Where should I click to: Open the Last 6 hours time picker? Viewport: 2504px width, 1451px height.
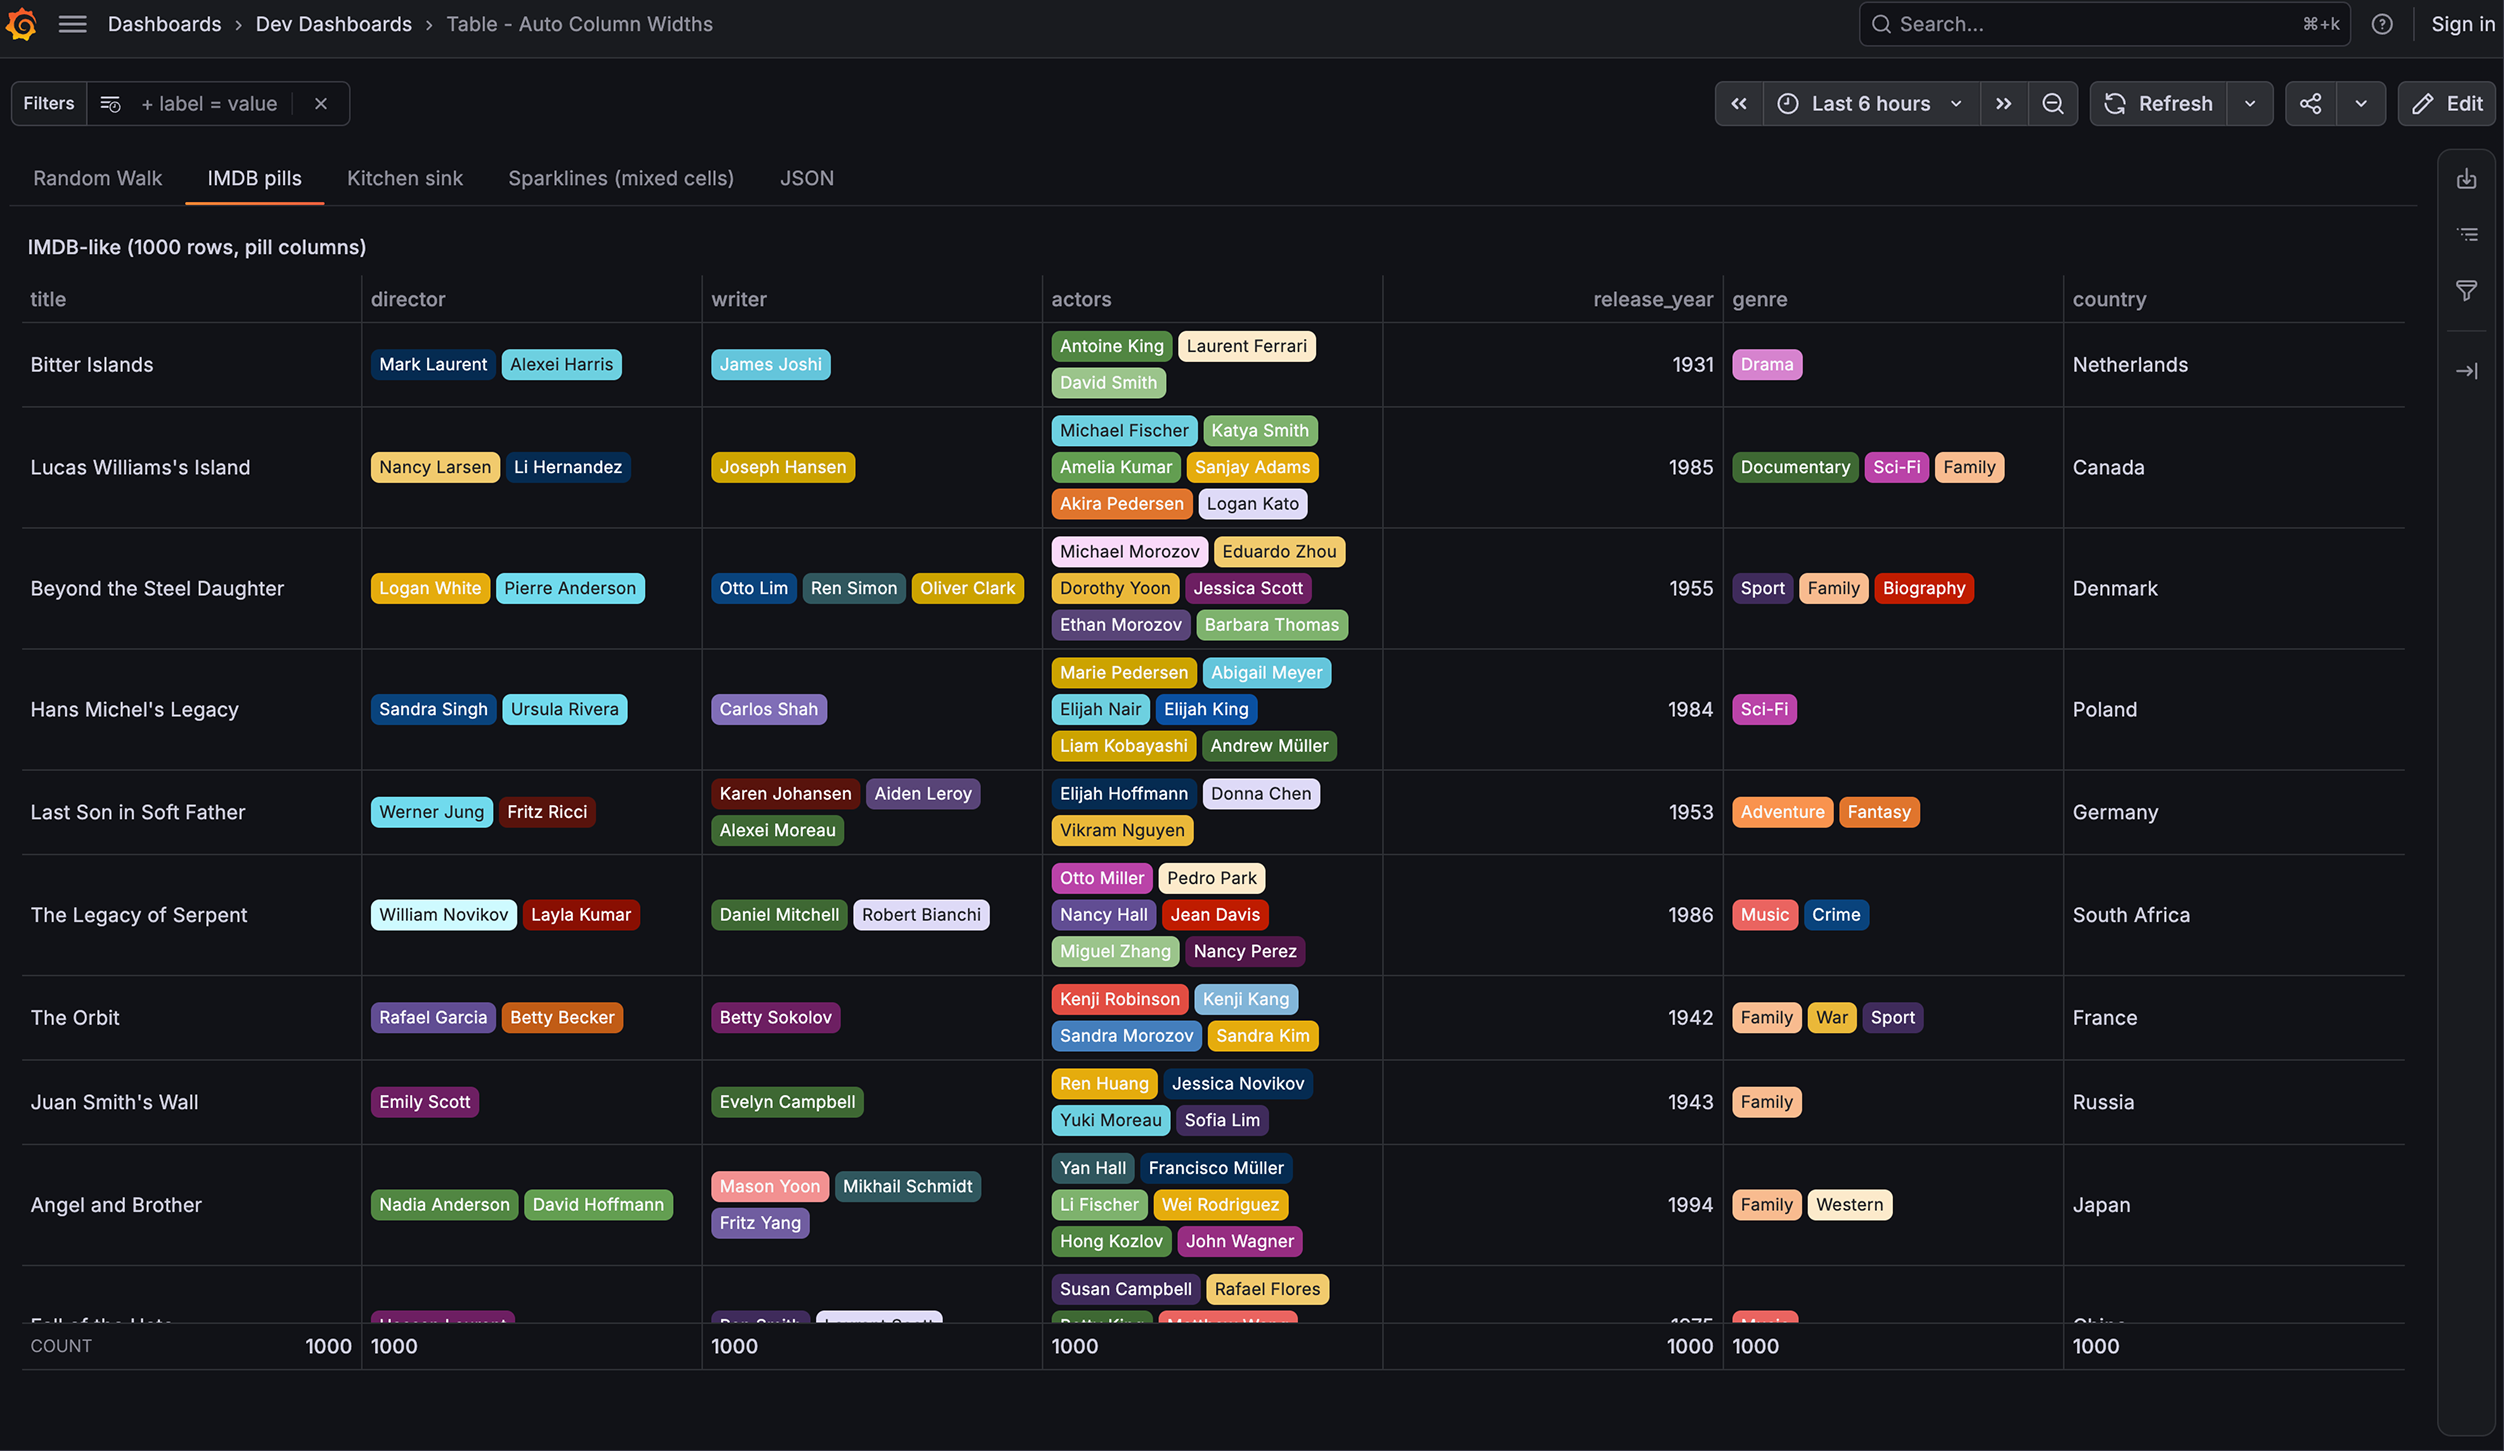[1871, 104]
